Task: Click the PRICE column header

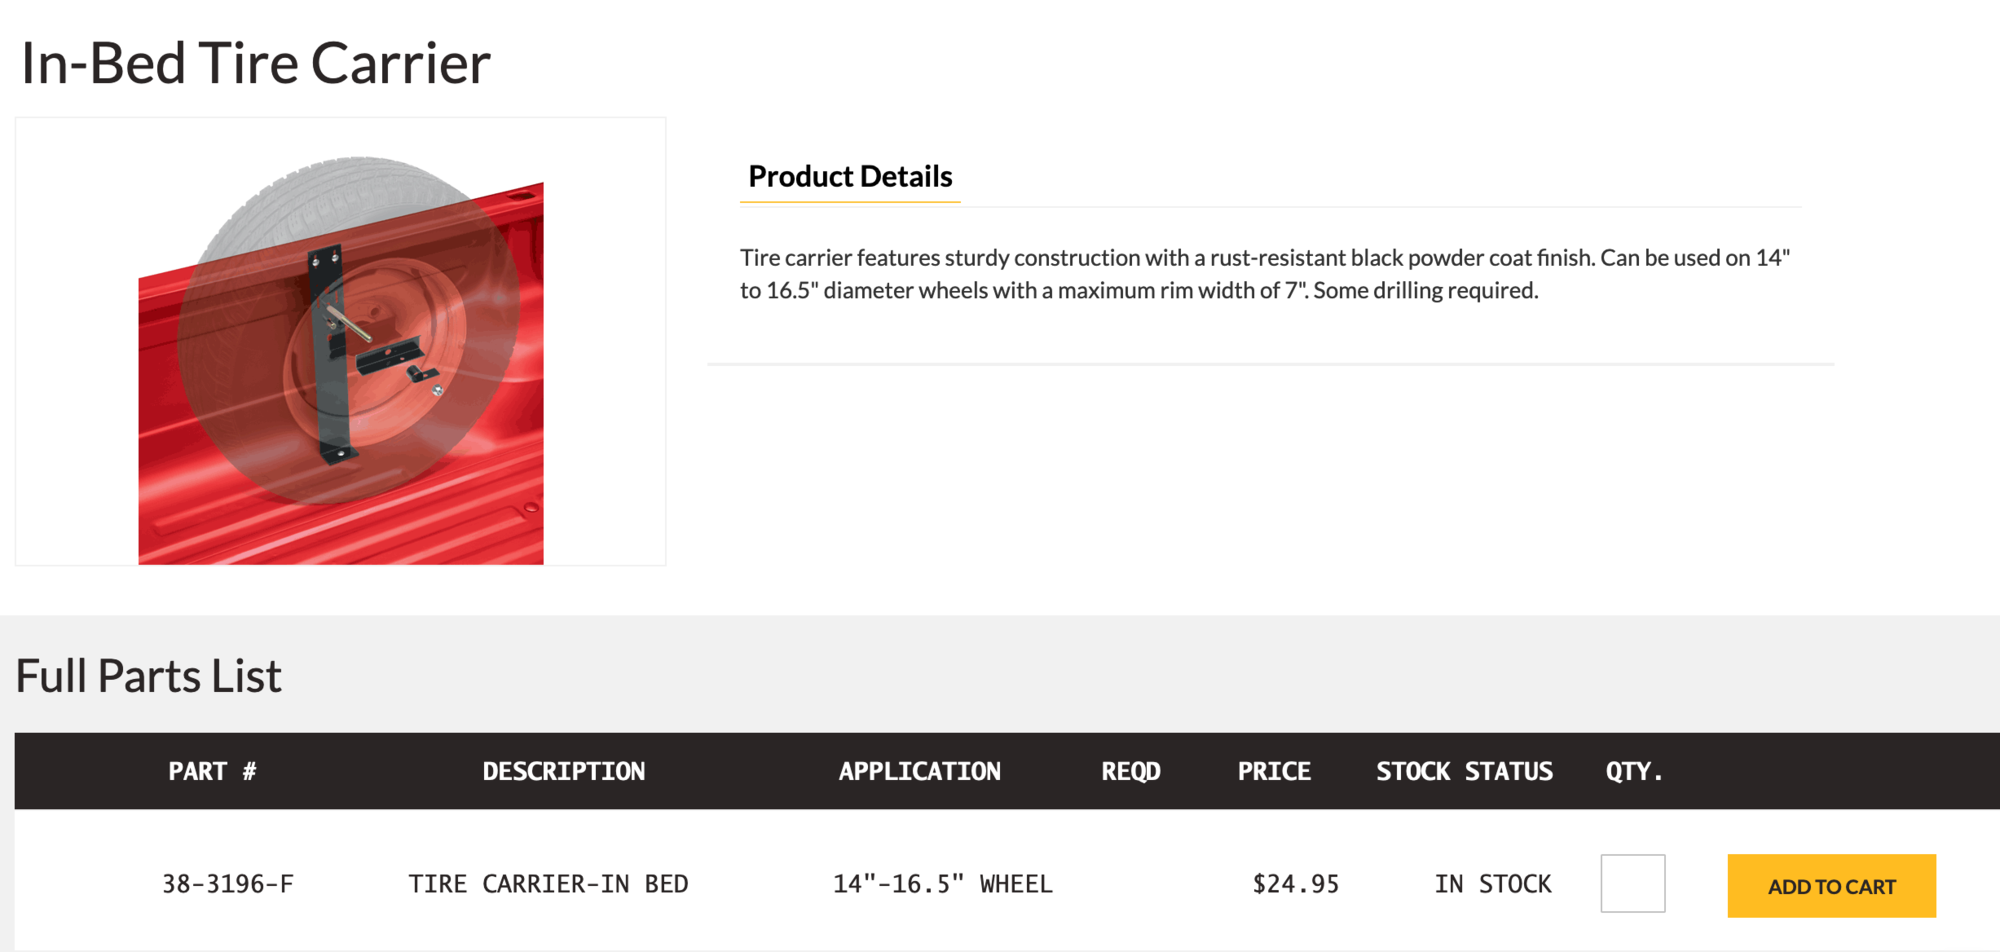Action: 1274,771
